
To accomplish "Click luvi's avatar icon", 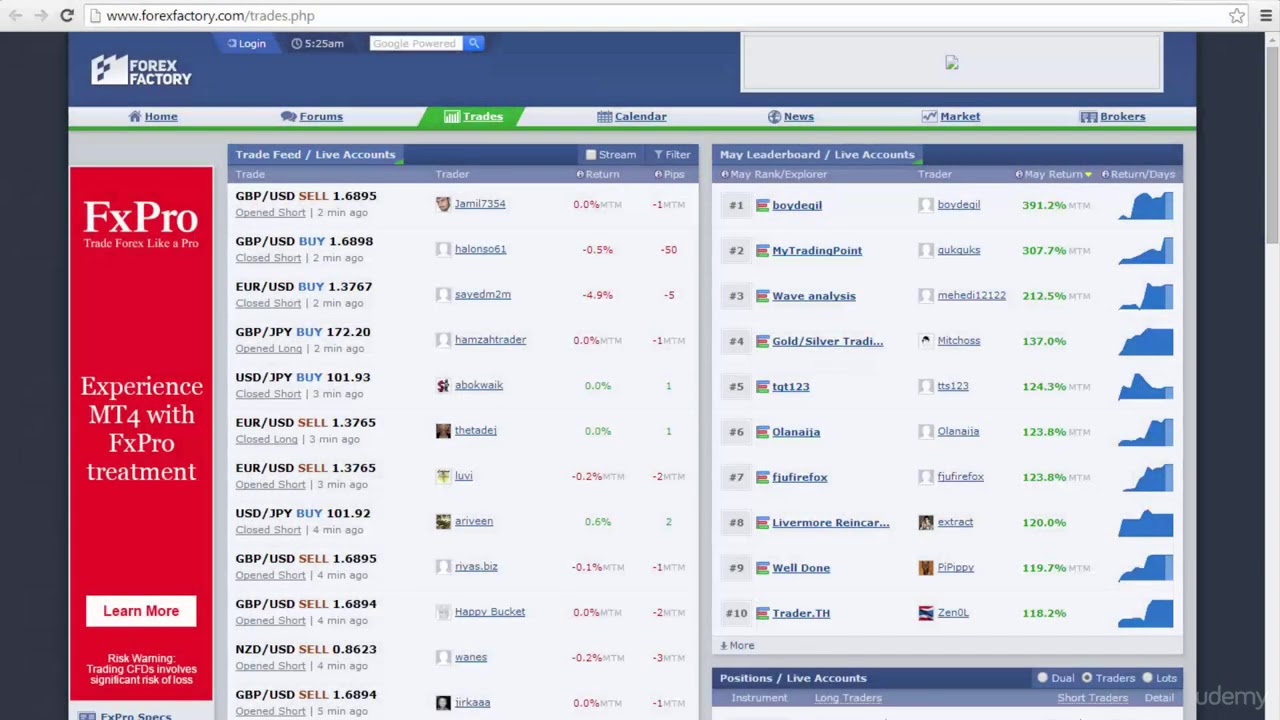I will pyautogui.click(x=443, y=476).
